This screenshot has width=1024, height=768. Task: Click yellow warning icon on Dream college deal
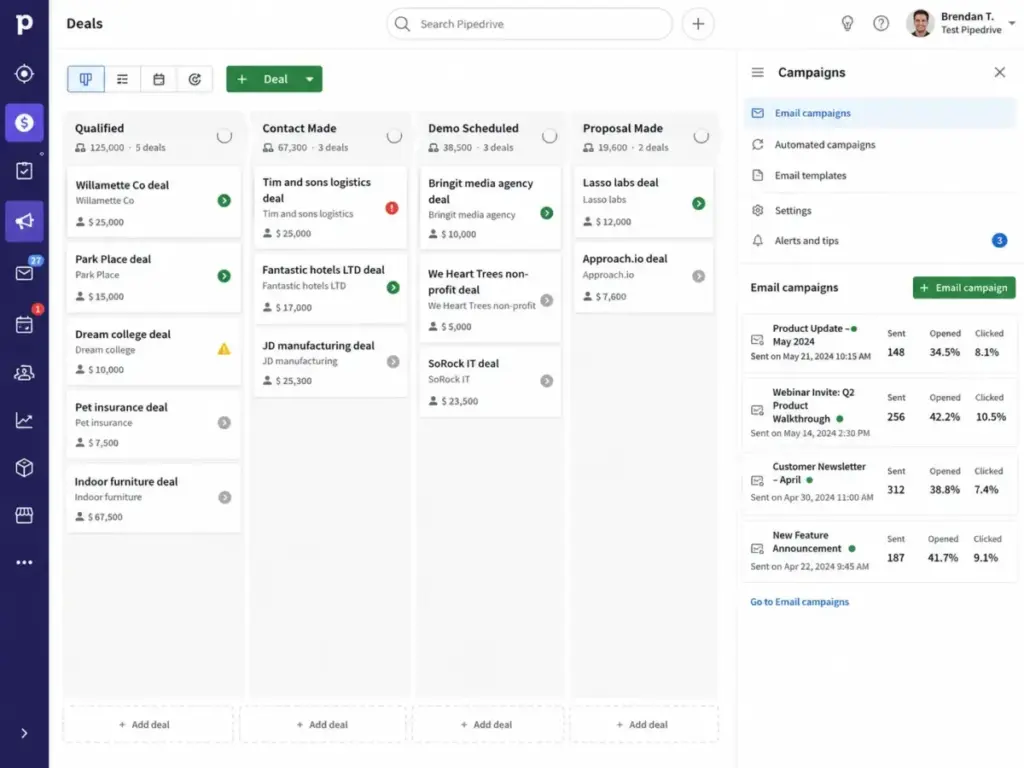point(224,349)
